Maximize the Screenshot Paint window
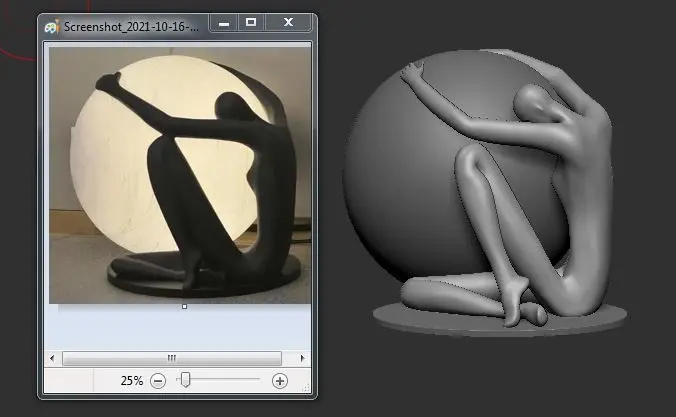This screenshot has width=676, height=417. (251, 23)
